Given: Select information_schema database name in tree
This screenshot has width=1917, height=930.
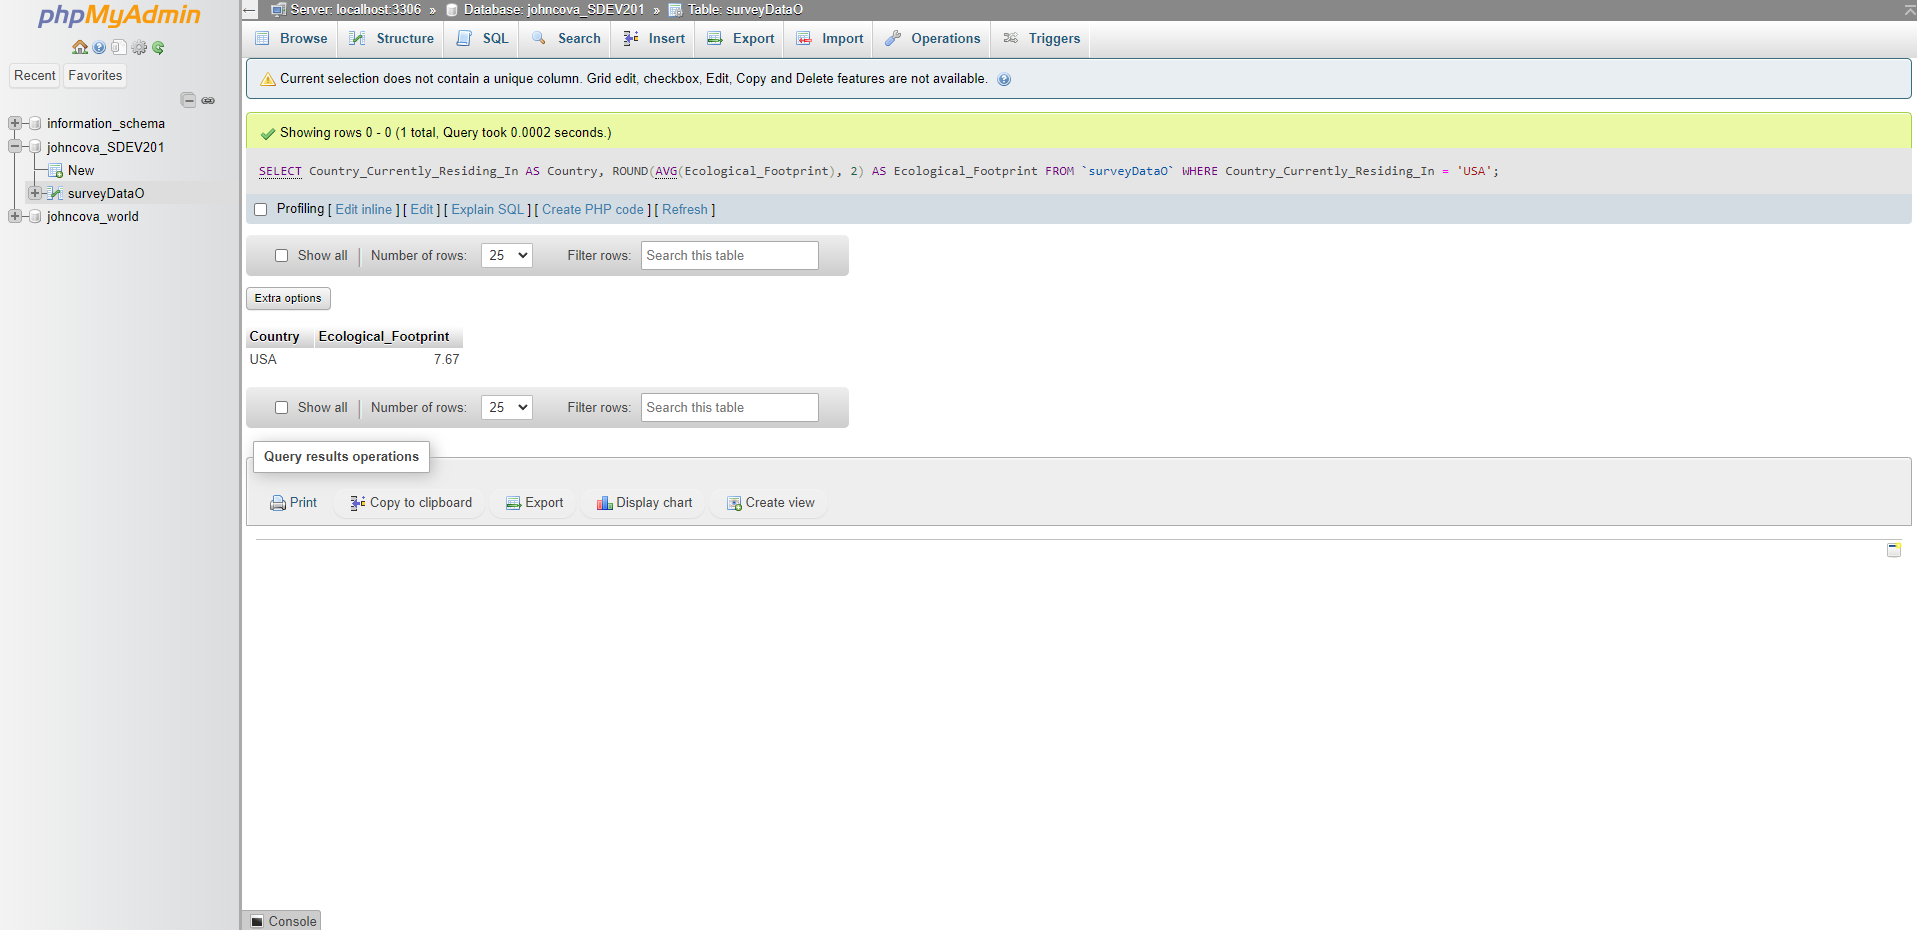Looking at the screenshot, I should click(x=106, y=124).
